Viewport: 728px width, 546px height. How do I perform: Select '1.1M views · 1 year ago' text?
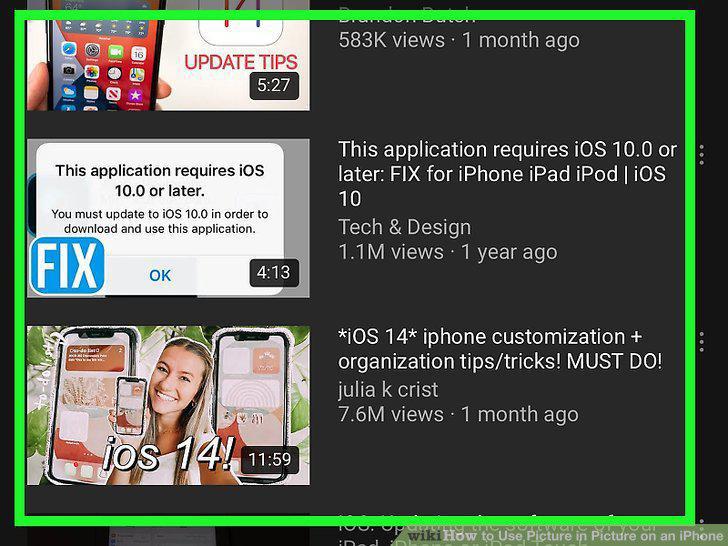(x=448, y=252)
